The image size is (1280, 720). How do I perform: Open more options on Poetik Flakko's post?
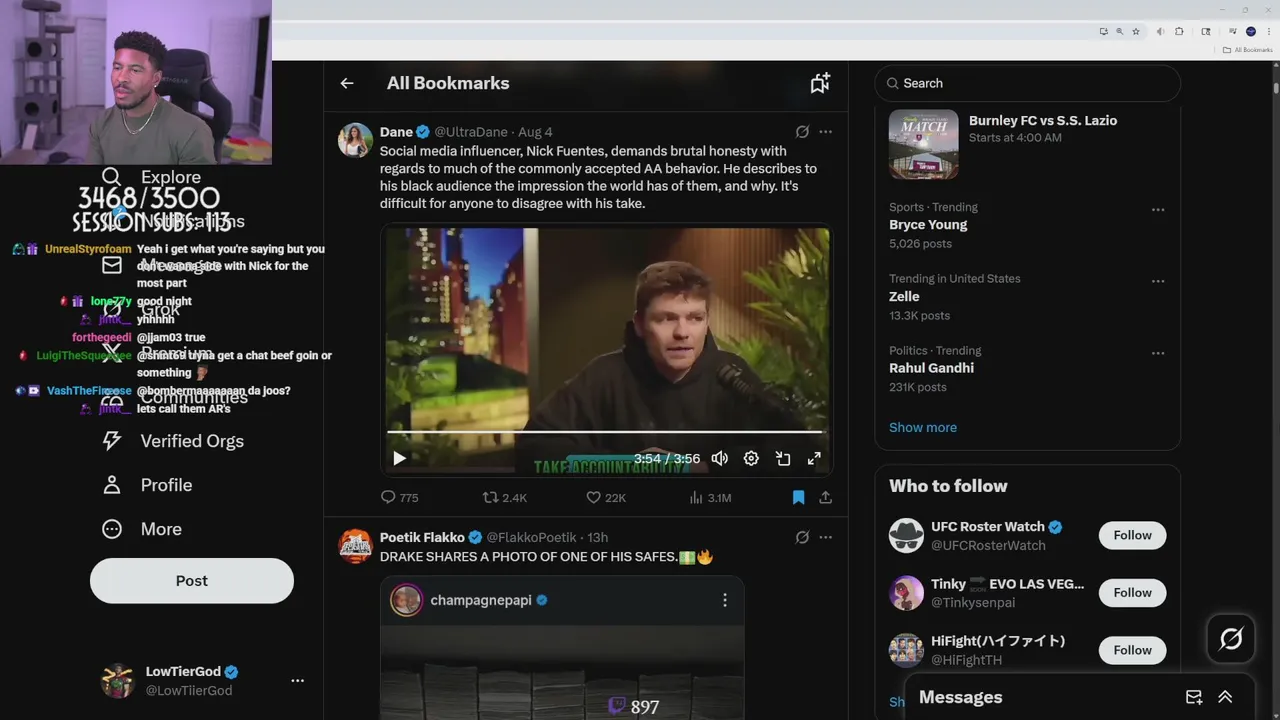point(825,537)
